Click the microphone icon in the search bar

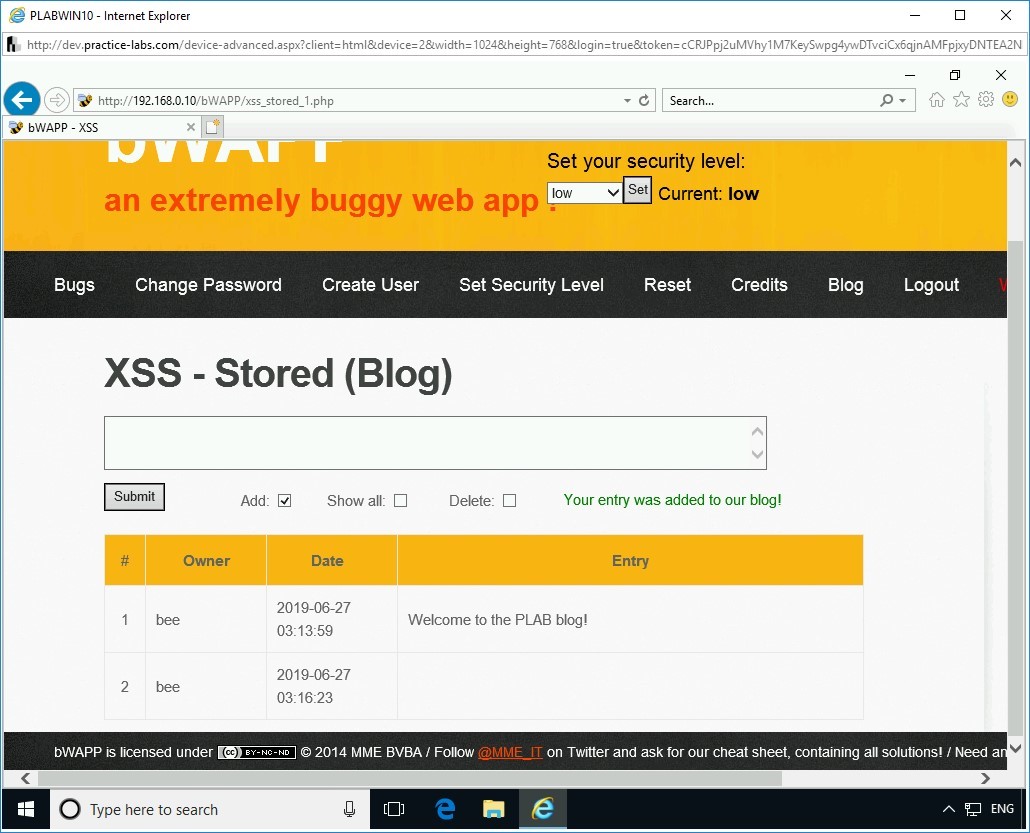pos(349,809)
